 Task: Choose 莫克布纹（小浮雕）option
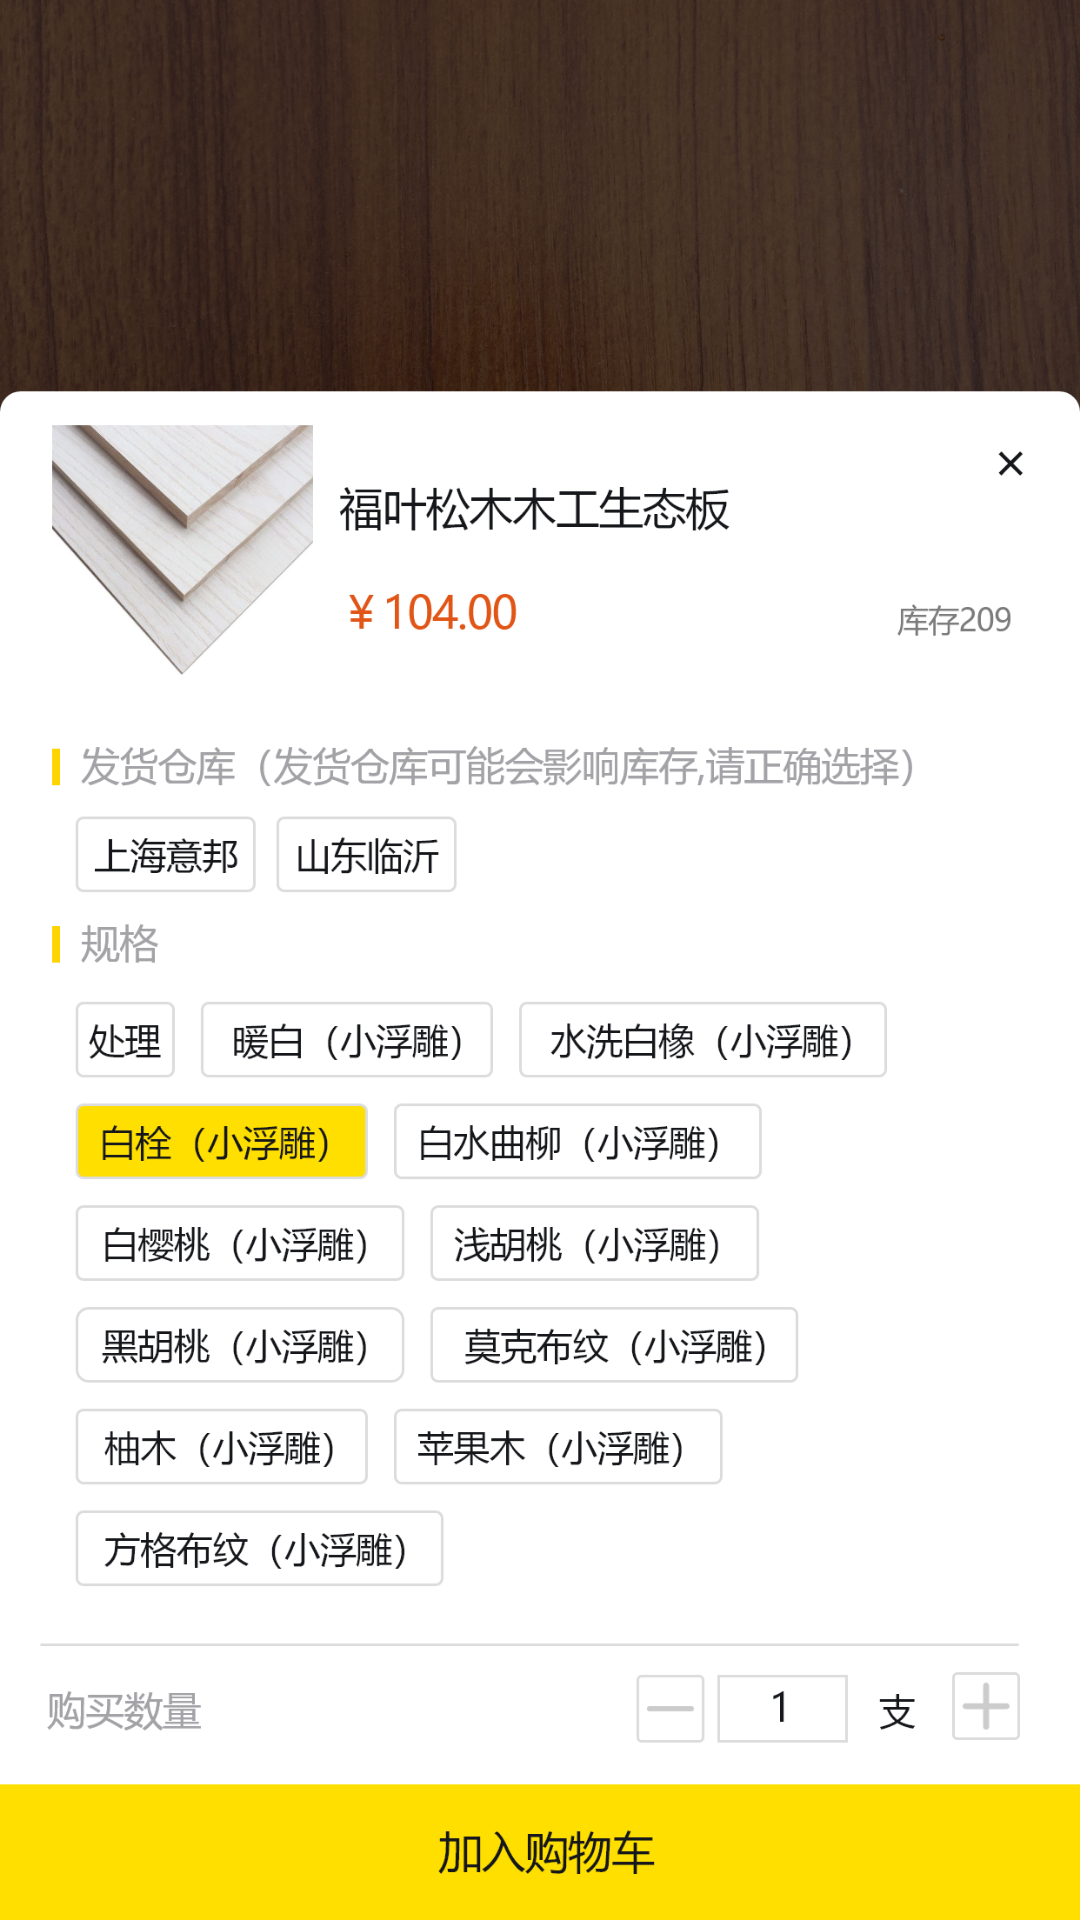[614, 1346]
